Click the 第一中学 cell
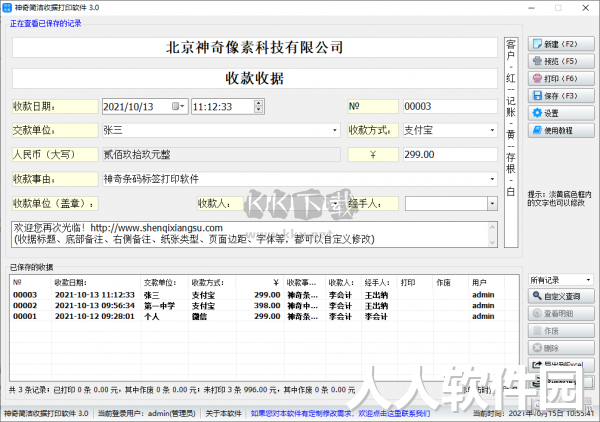The height and width of the screenshot is (422, 600). pyautogui.click(x=160, y=306)
